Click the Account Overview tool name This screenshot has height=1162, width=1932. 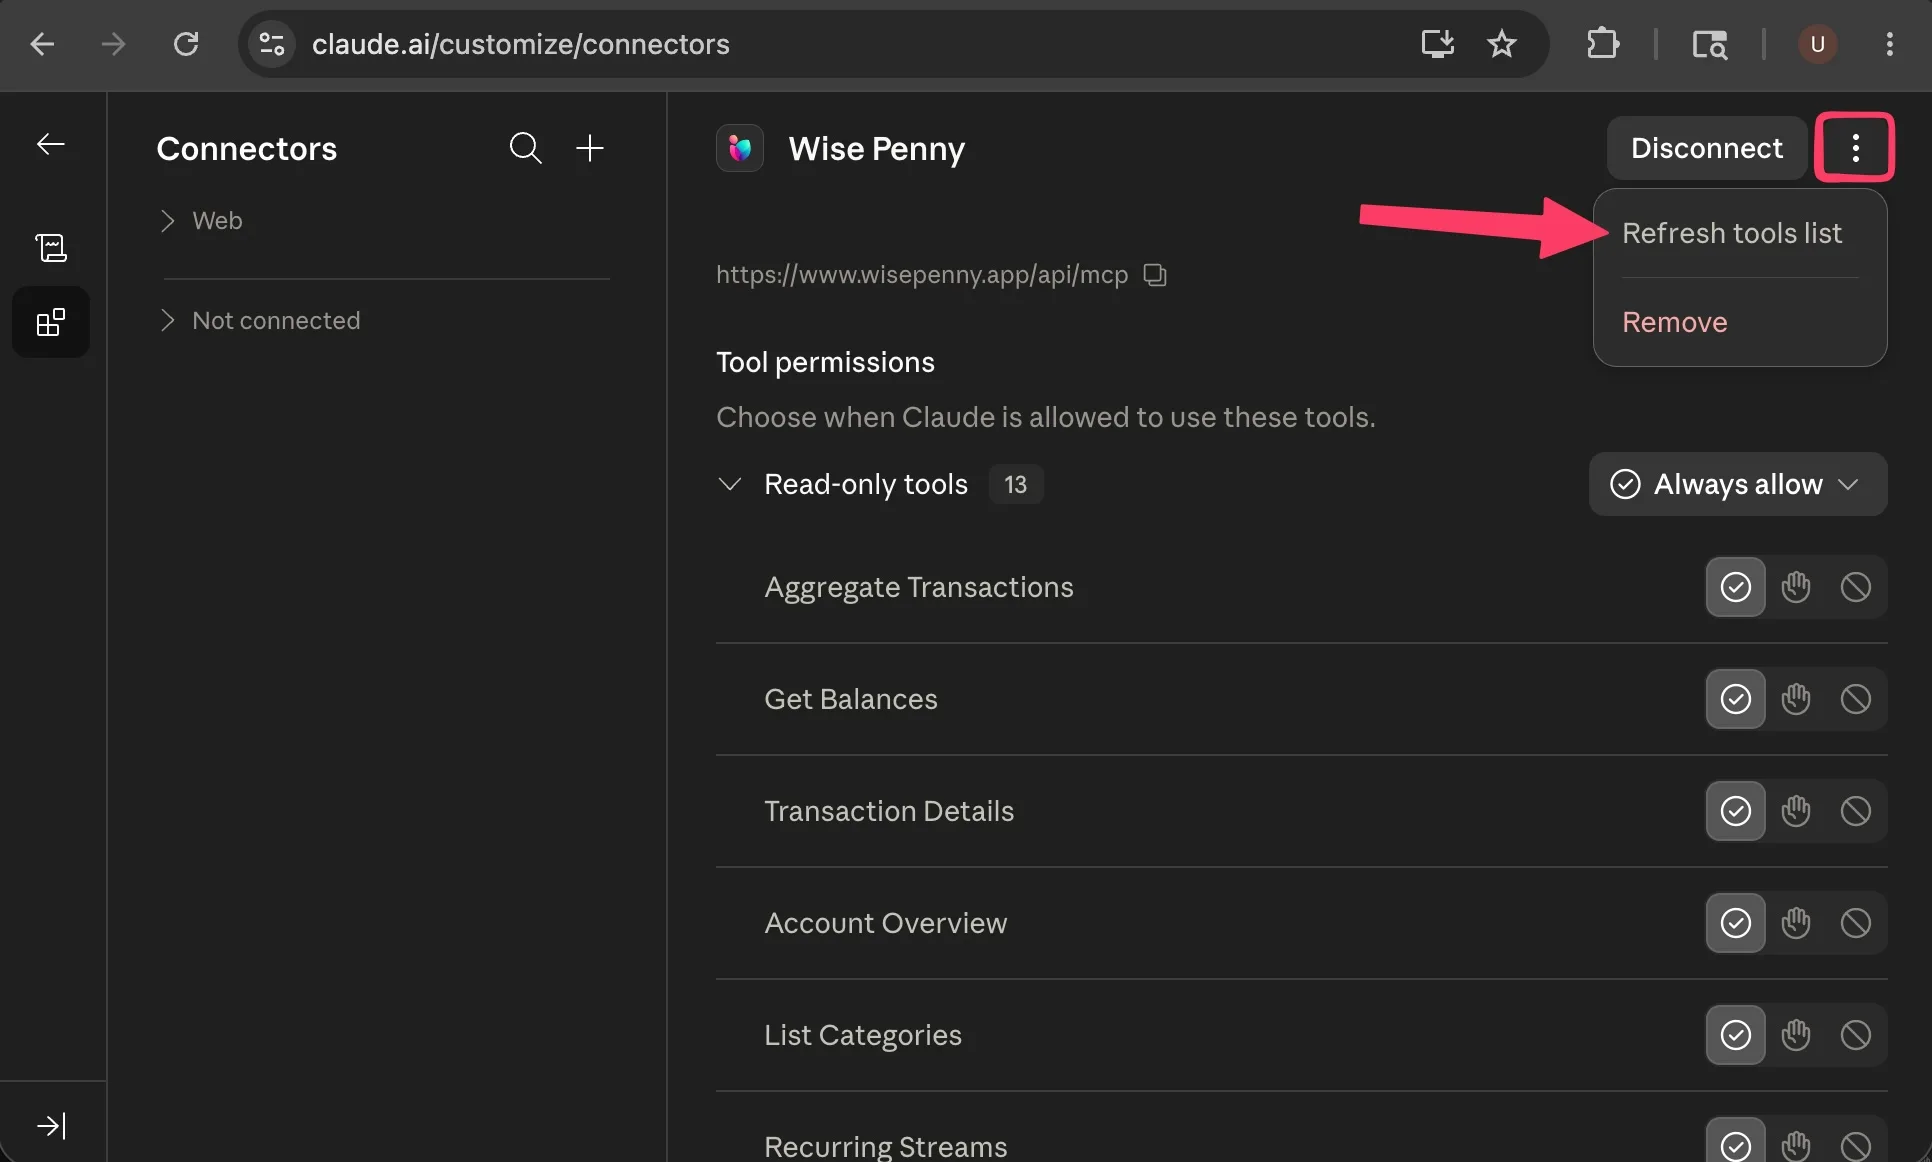pos(886,923)
